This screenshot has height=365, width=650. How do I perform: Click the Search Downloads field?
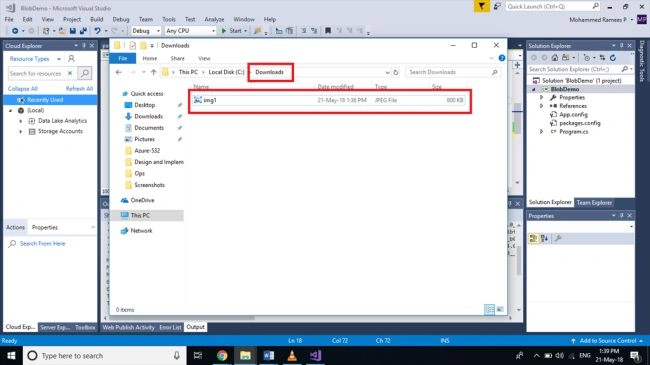pyautogui.click(x=453, y=72)
